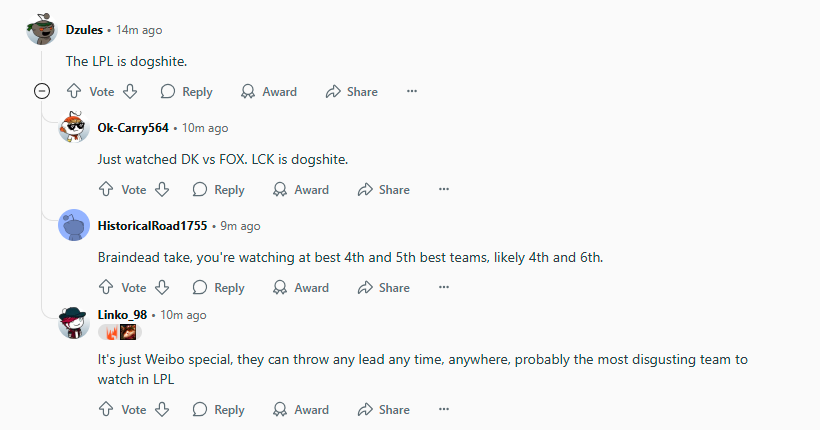The image size is (820, 430).
Task: Click Linko_98's avatar image
Action: [74, 323]
